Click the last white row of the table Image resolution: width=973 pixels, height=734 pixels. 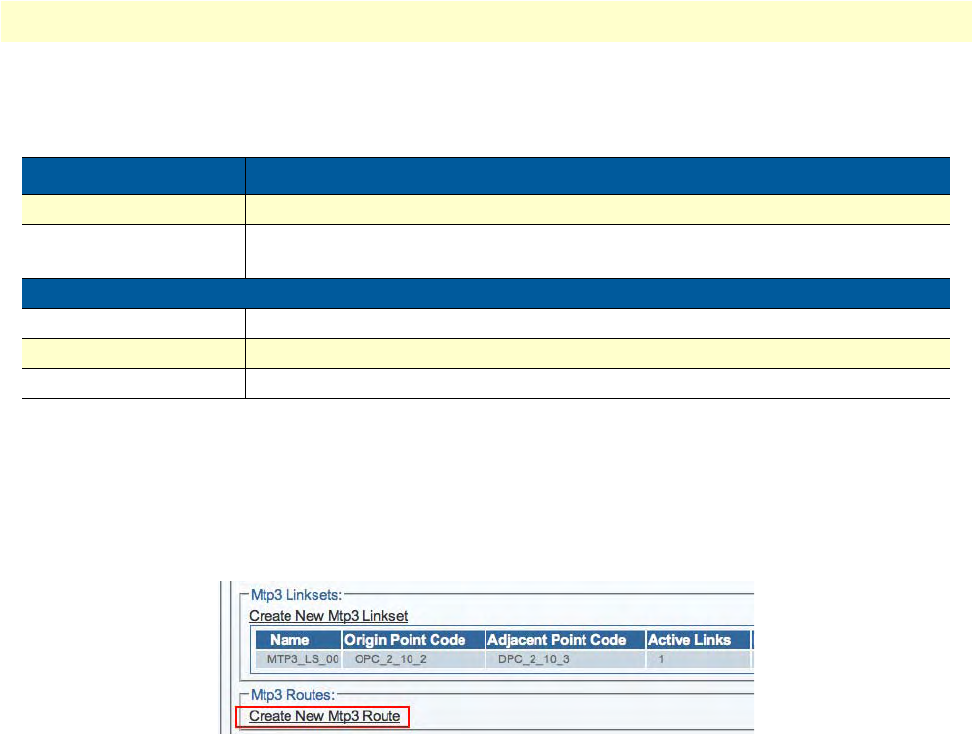[x=486, y=383]
